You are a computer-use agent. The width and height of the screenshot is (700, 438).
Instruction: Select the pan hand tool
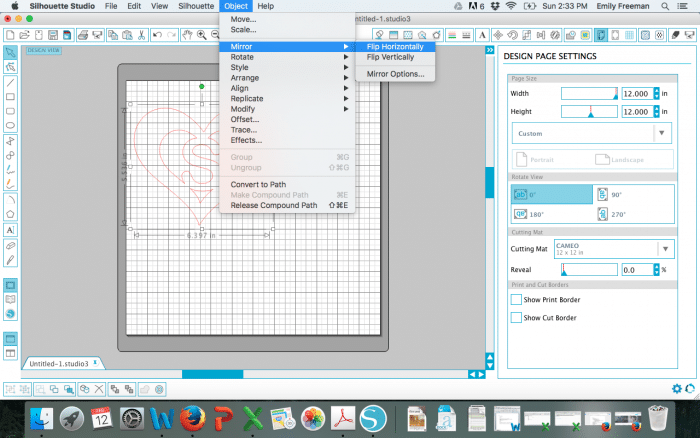click(x=187, y=35)
